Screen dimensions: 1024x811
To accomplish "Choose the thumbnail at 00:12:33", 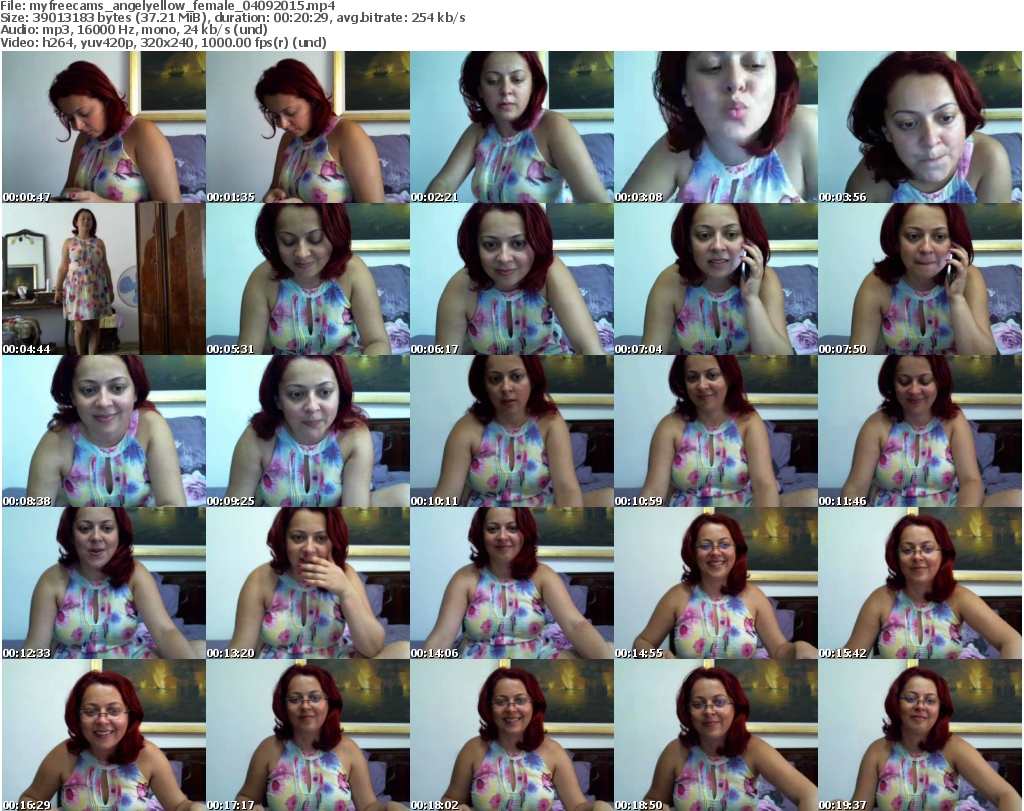I will pos(104,583).
